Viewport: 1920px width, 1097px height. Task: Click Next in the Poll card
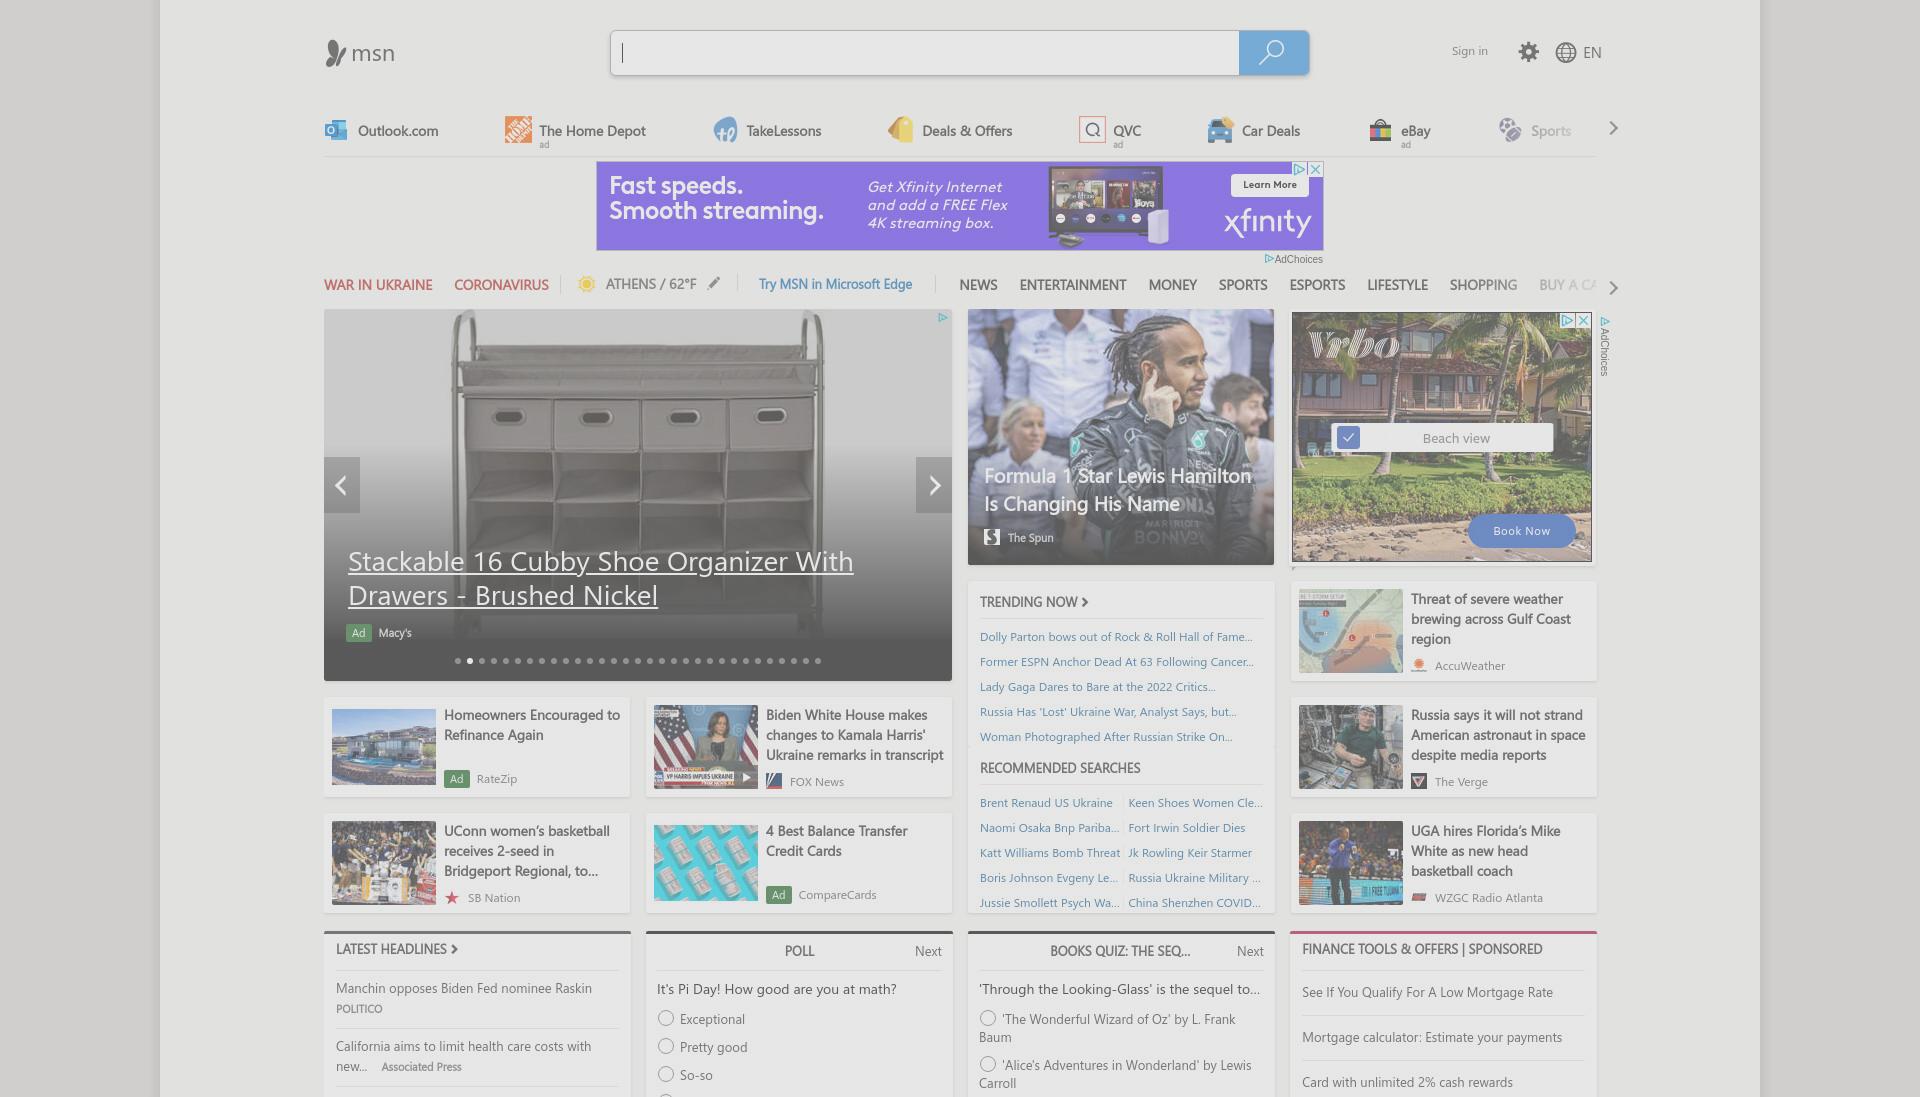[x=928, y=951]
